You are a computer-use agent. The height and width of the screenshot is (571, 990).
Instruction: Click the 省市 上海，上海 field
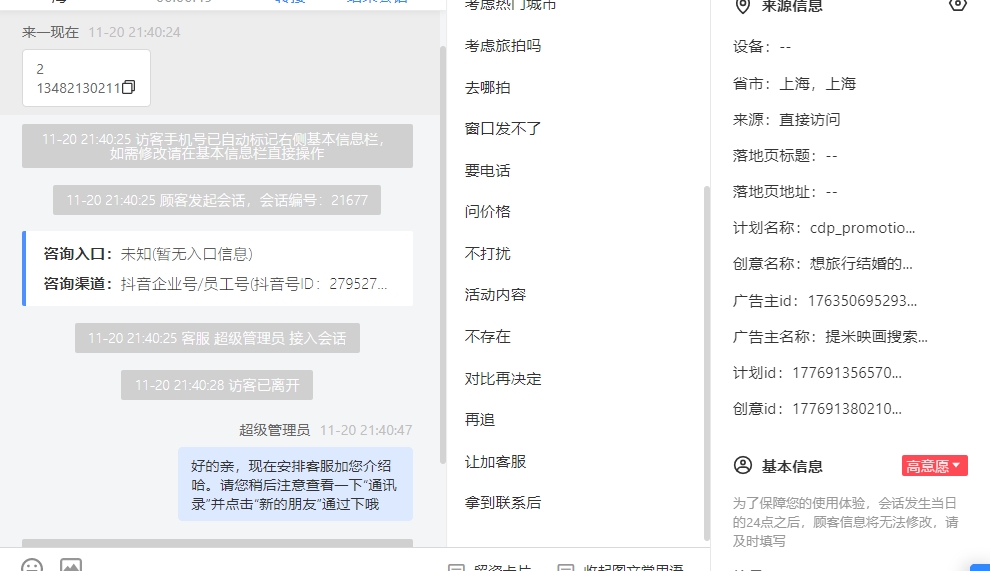pos(794,84)
